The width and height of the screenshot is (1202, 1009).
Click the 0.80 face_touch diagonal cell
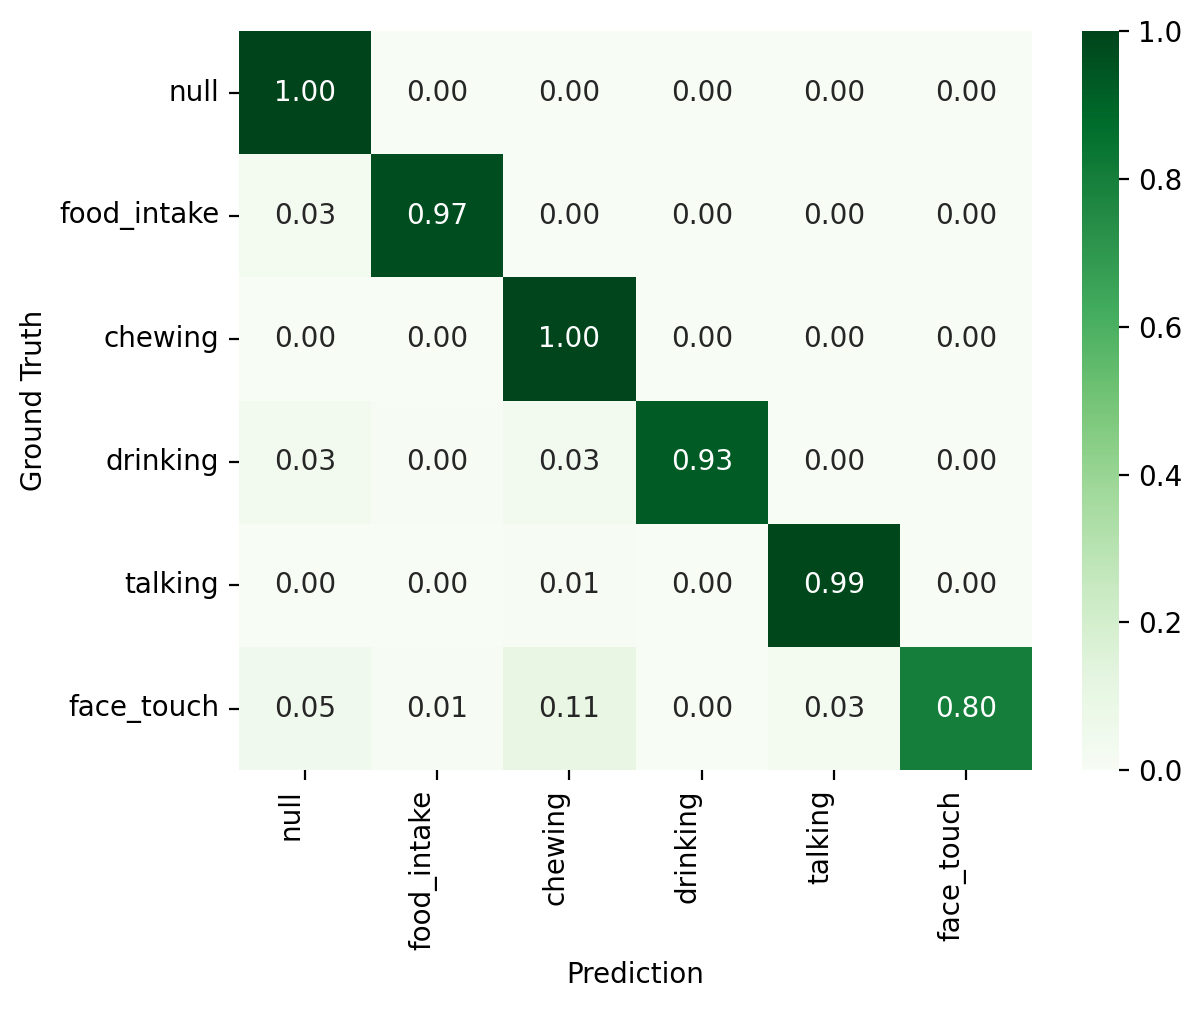[966, 708]
